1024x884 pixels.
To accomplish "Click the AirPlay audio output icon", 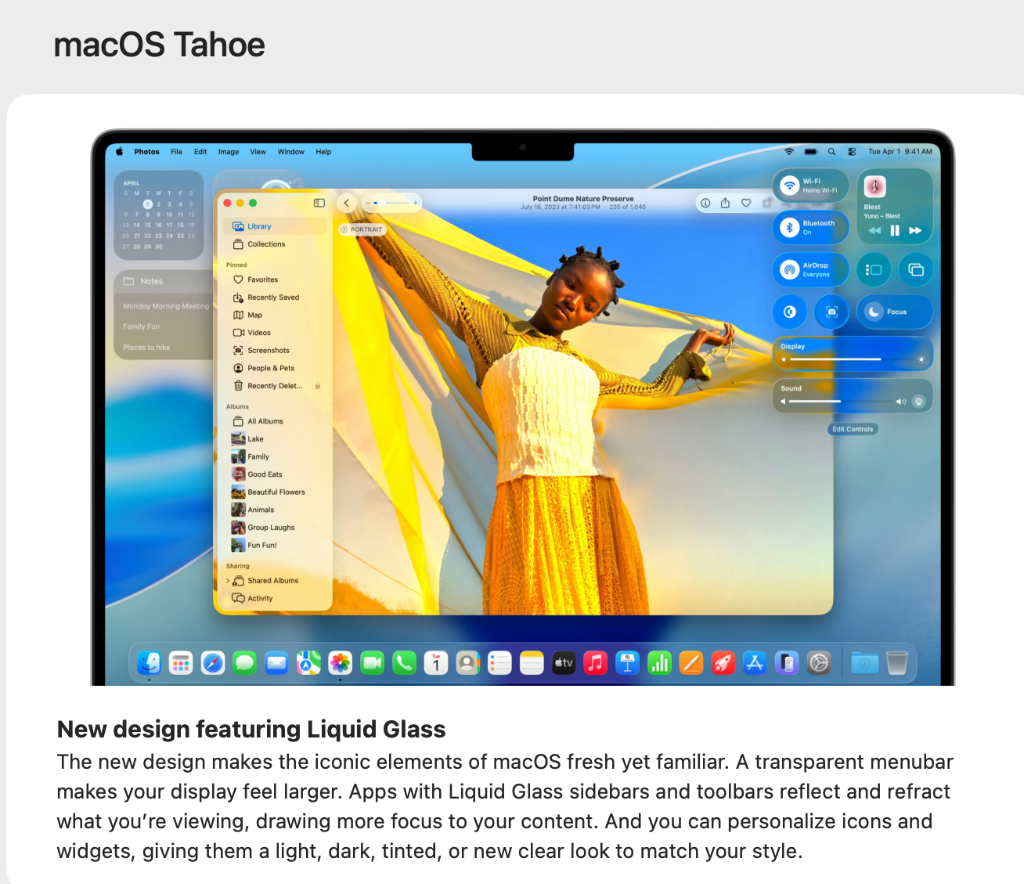I will tap(918, 402).
